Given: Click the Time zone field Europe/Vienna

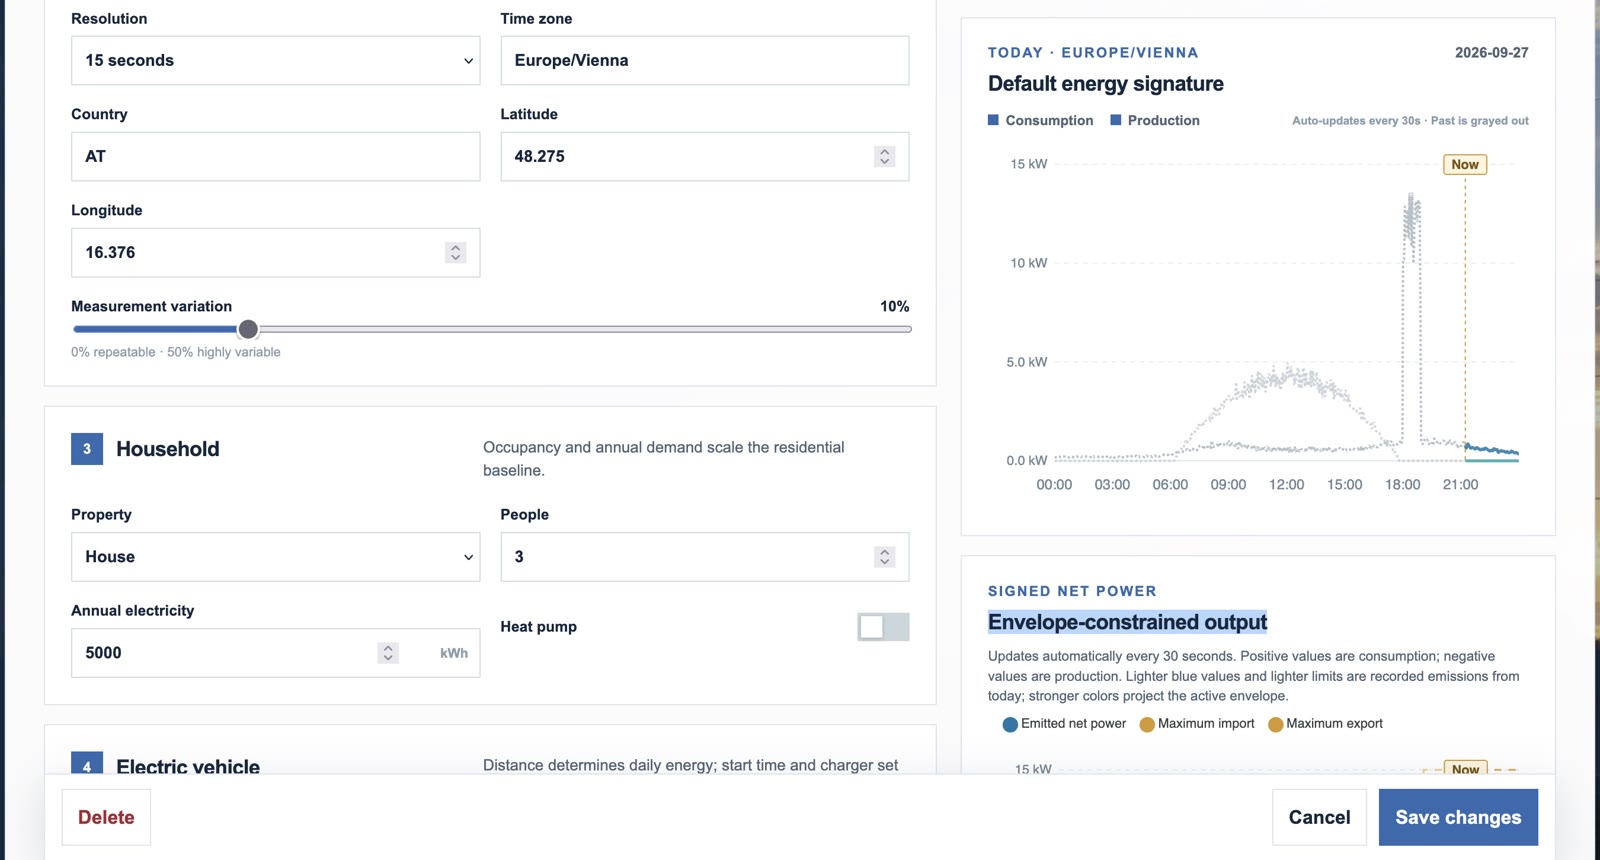Looking at the screenshot, I should pos(704,60).
